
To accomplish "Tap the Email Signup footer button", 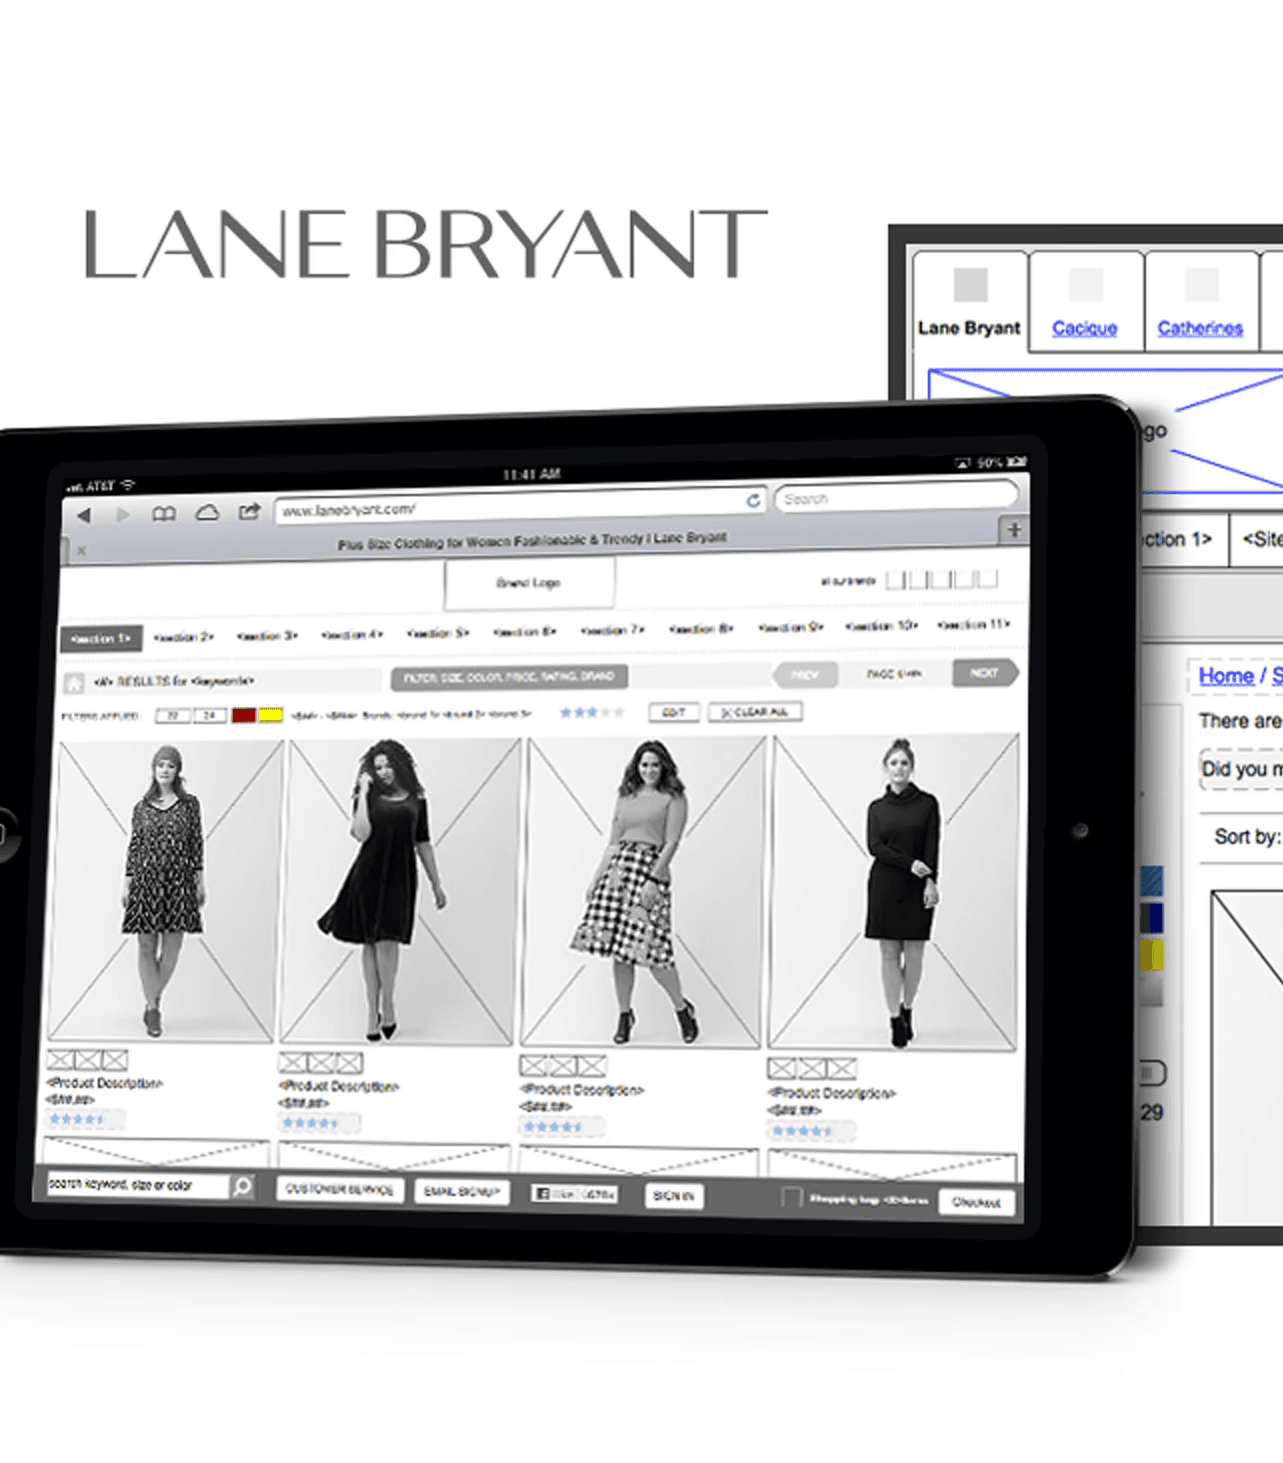I will 461,1192.
